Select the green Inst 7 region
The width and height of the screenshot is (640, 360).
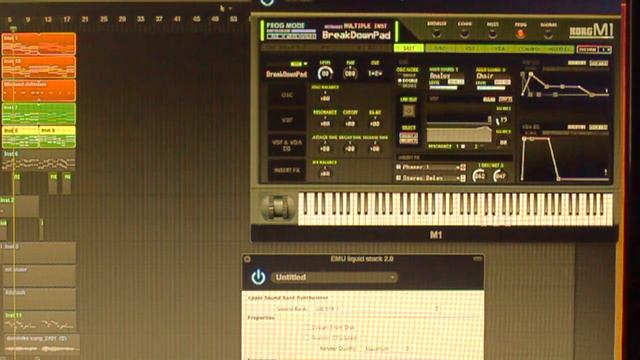(x=39, y=114)
